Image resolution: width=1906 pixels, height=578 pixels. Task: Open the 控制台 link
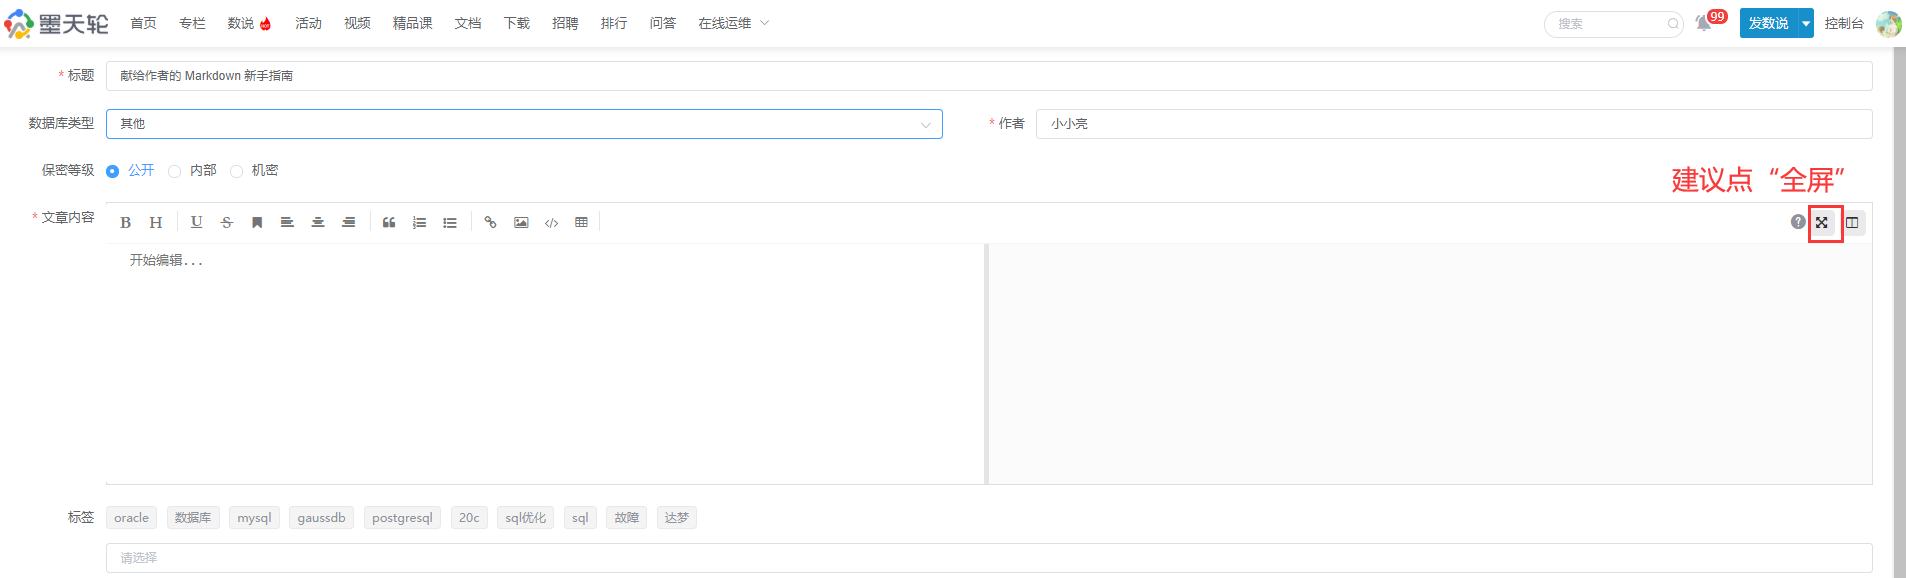pos(1844,23)
